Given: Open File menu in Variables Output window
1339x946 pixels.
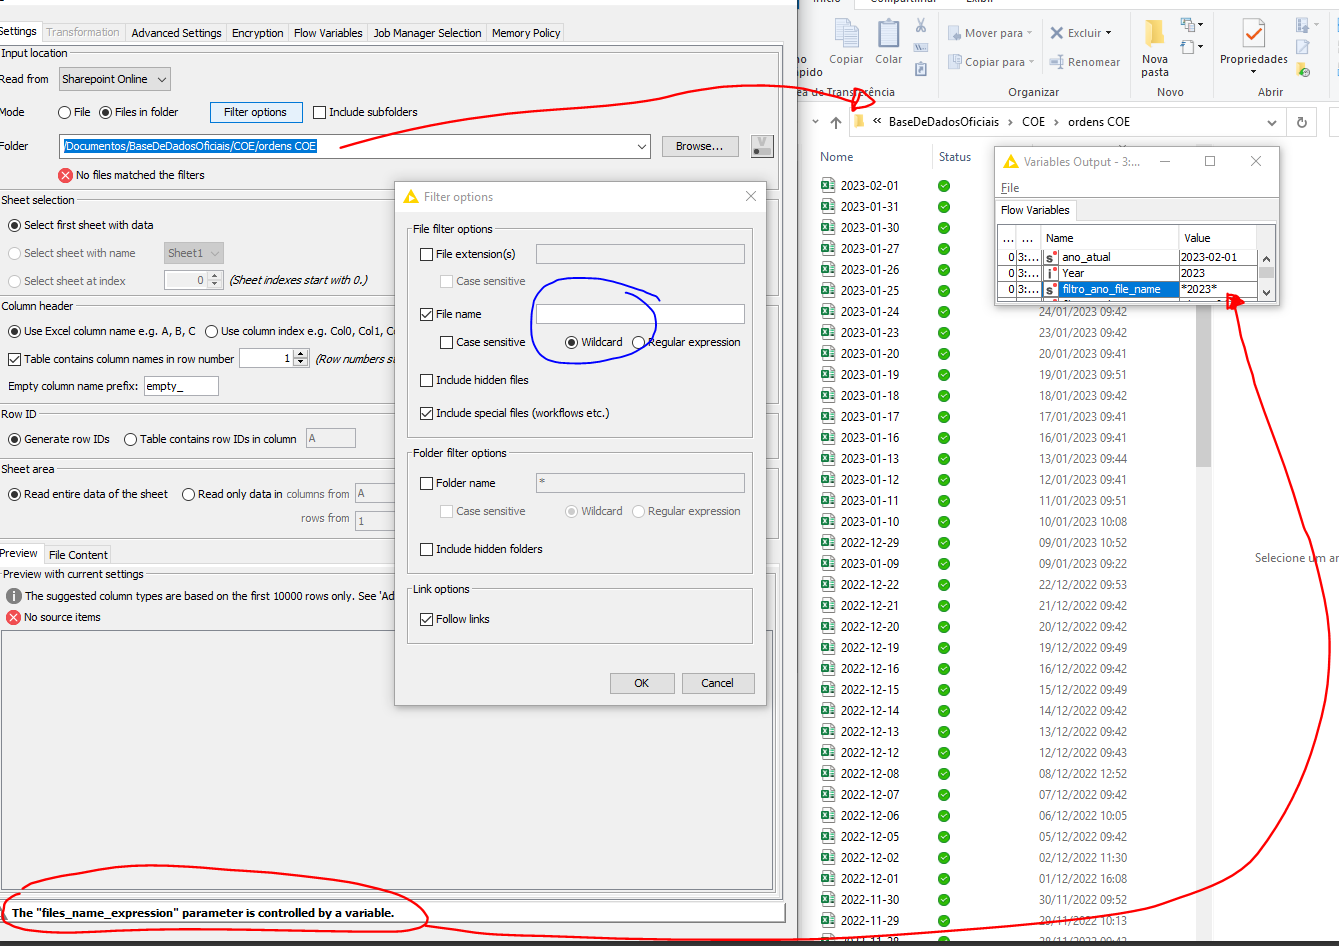Looking at the screenshot, I should (x=1010, y=188).
